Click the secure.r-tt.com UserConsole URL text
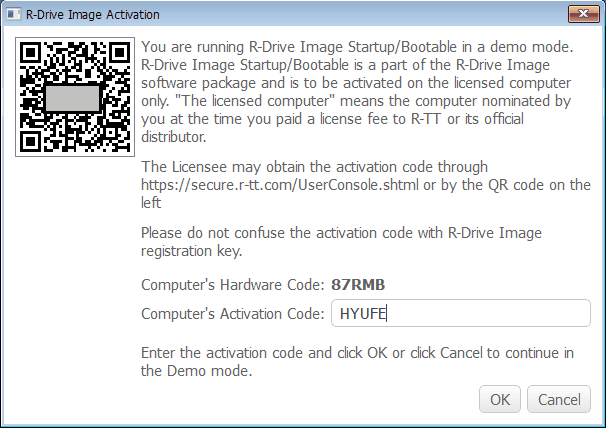The height and width of the screenshot is (428, 606). [x=279, y=185]
